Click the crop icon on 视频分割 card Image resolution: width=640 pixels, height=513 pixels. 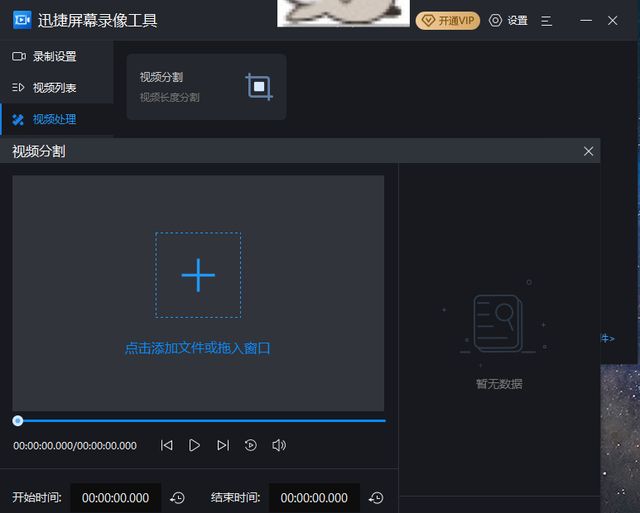pyautogui.click(x=259, y=87)
